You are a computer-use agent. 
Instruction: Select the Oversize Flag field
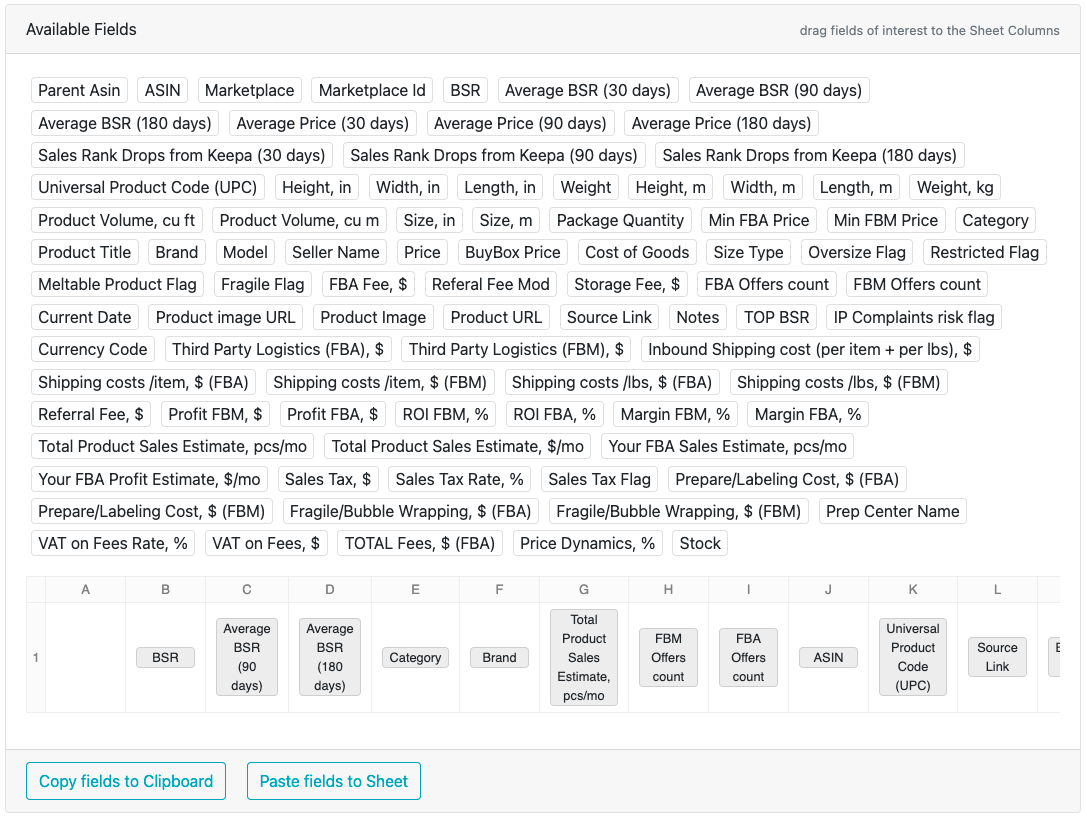(x=857, y=252)
